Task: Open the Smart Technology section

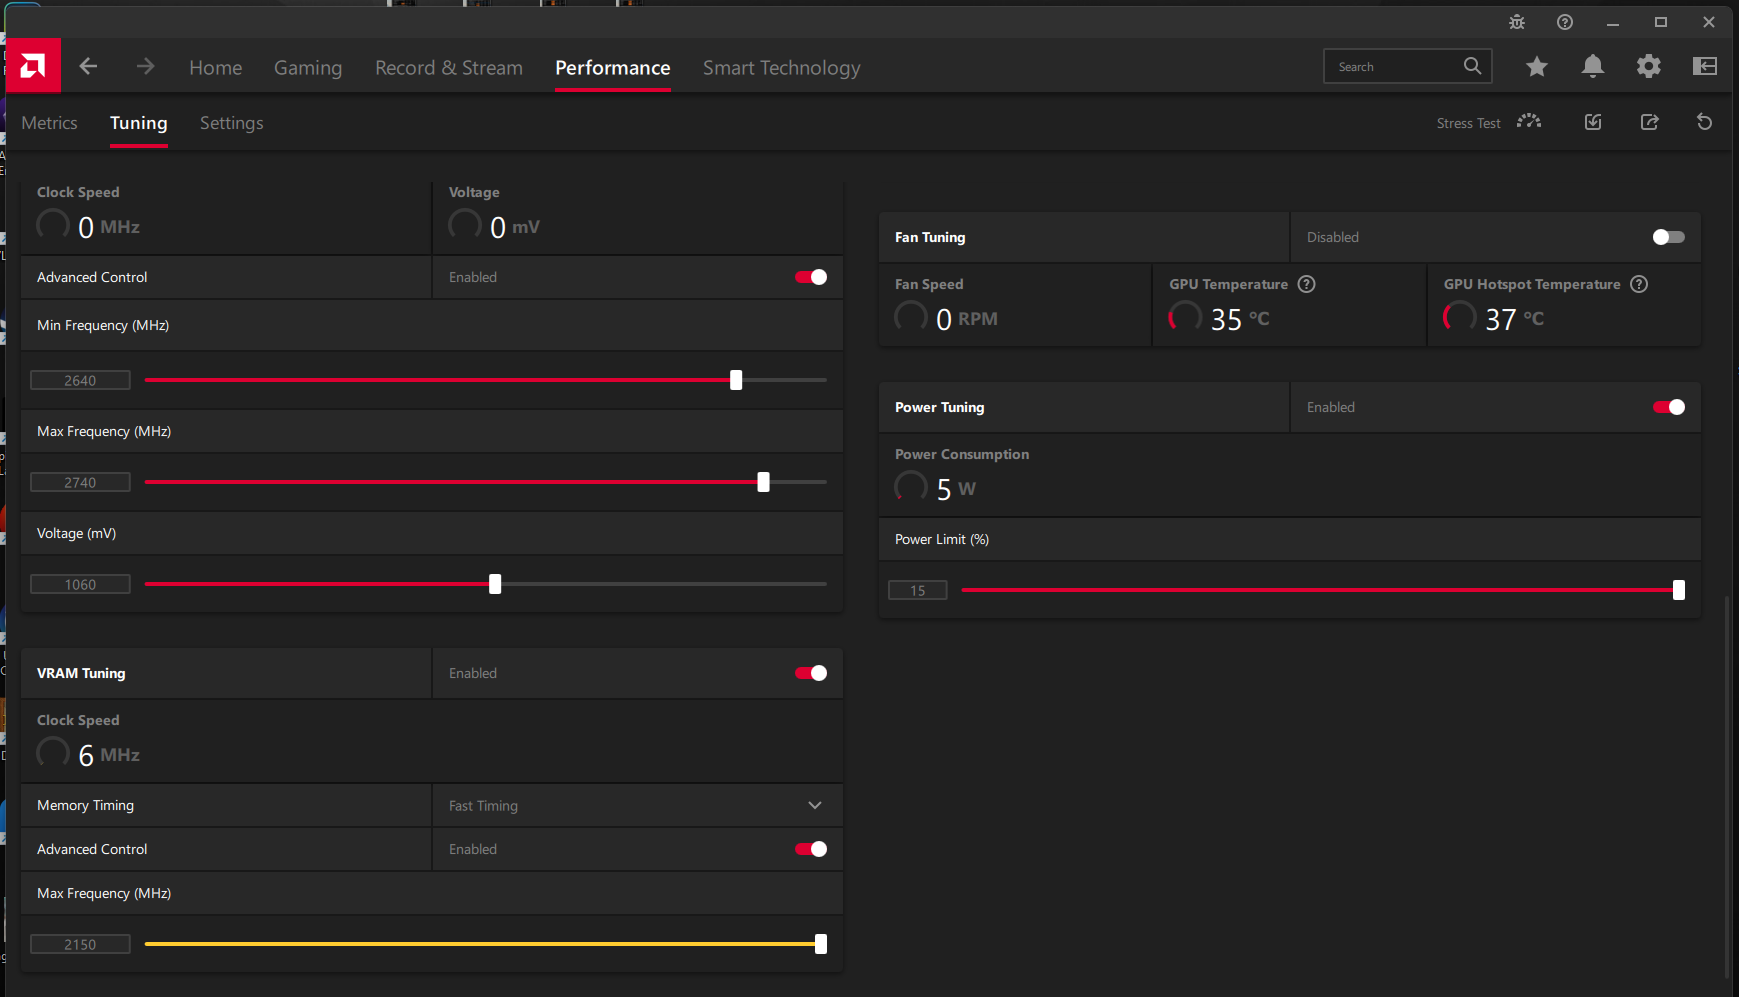Action: [781, 68]
